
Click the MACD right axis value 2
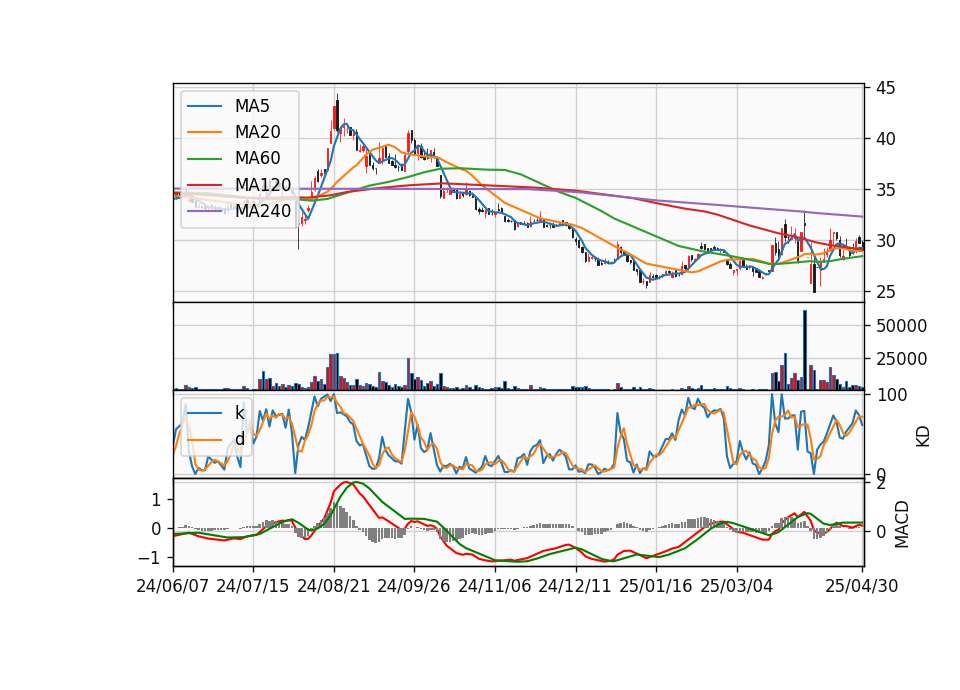pos(881,484)
